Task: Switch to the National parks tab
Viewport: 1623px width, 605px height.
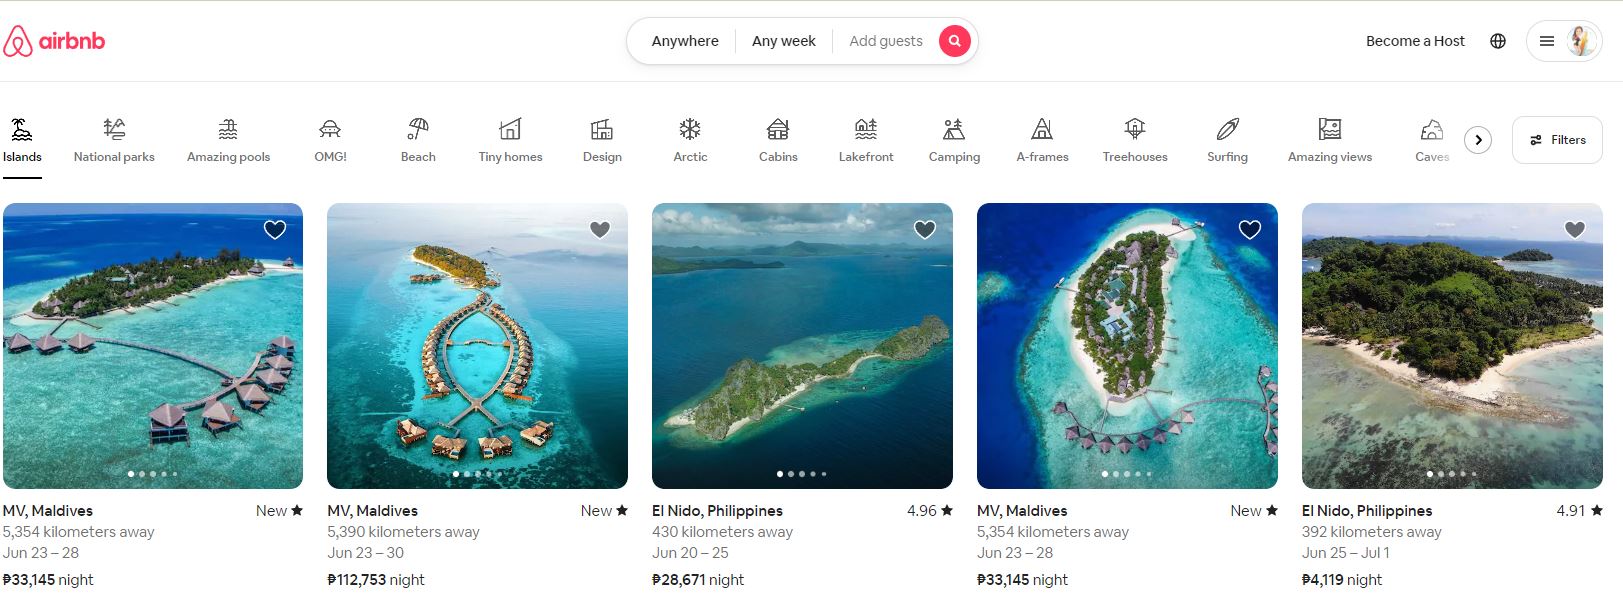Action: [x=114, y=139]
